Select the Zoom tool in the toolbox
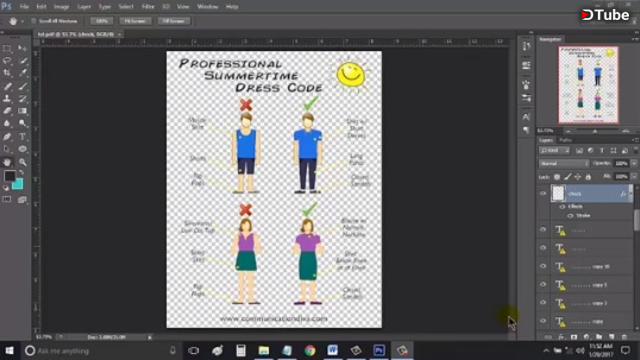This screenshot has width=640, height=360. [22, 162]
